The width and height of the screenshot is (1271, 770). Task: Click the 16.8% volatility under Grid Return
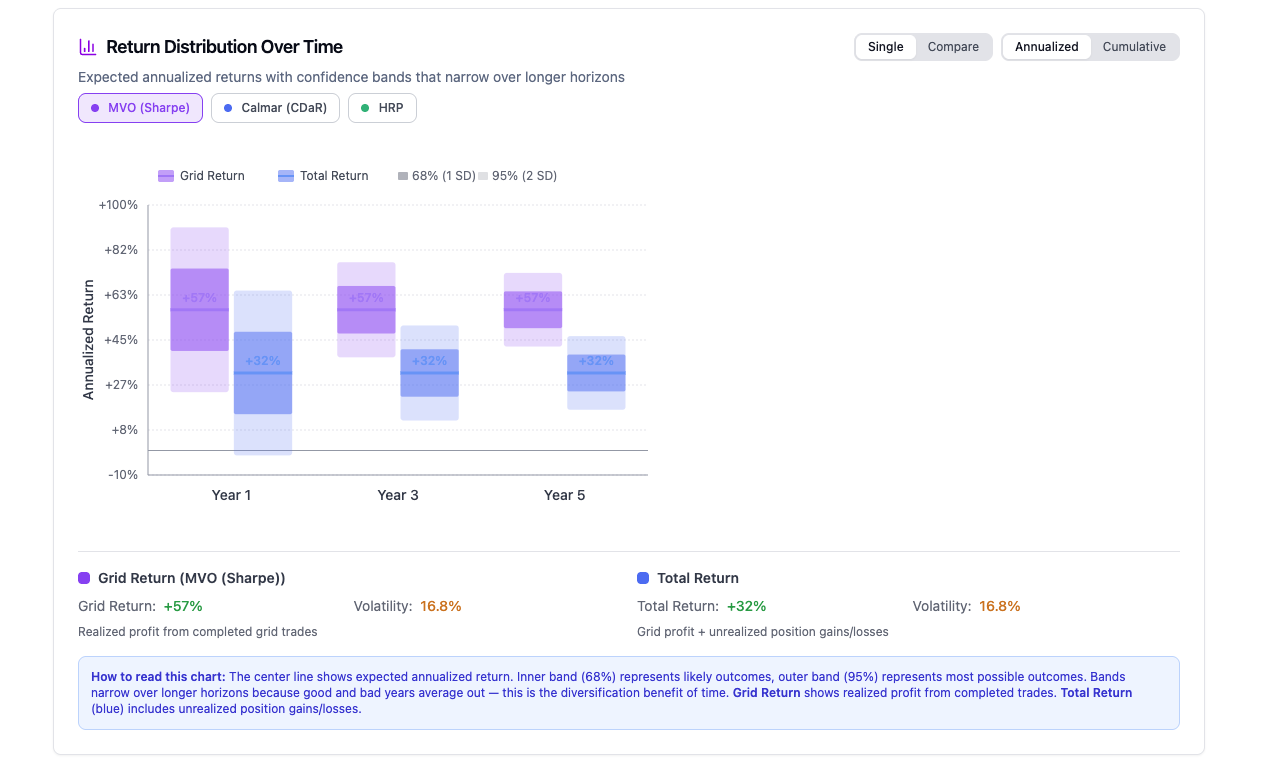(441, 606)
